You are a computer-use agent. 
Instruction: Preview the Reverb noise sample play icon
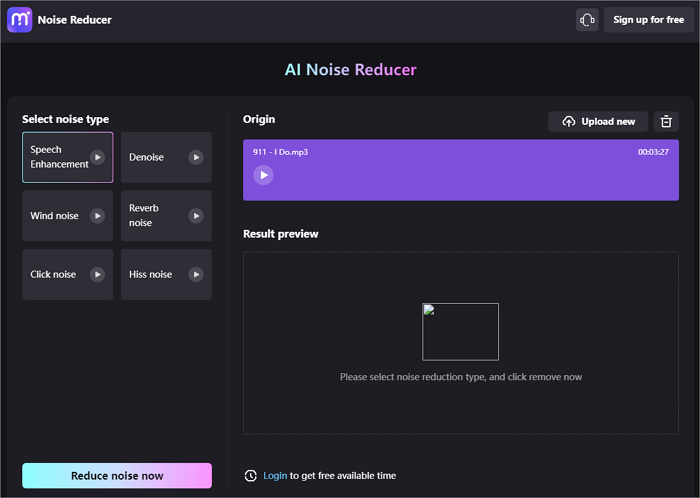196,215
